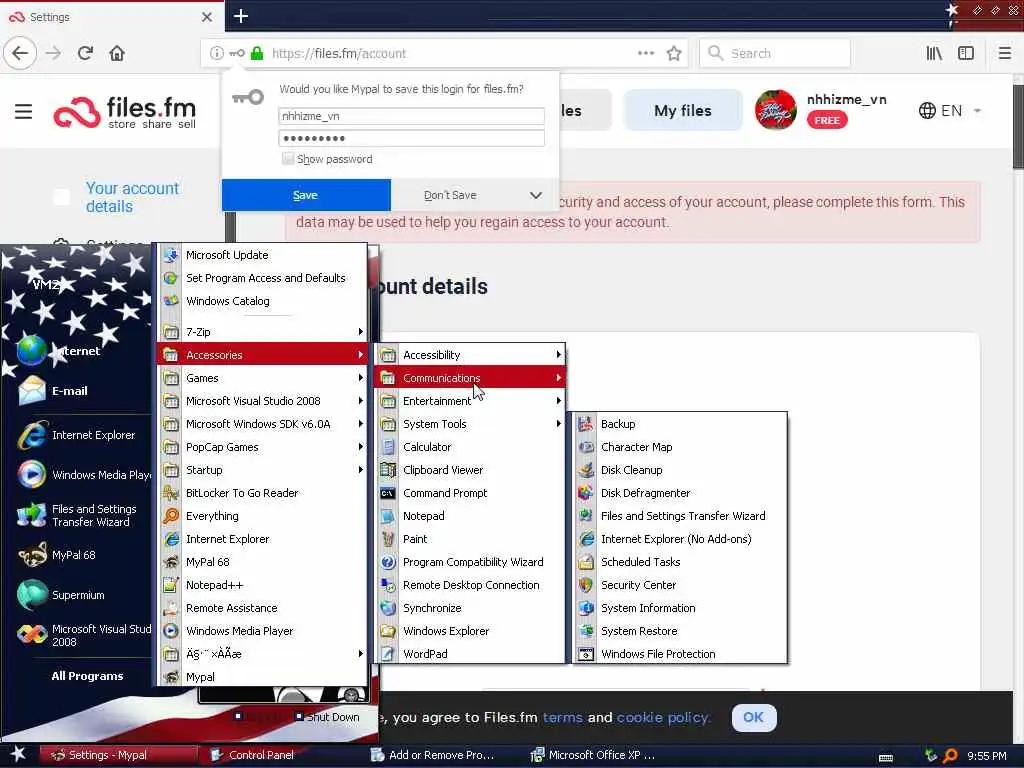This screenshot has height=768, width=1024.
Task: Open System Tools menu entry
Action: coord(470,424)
